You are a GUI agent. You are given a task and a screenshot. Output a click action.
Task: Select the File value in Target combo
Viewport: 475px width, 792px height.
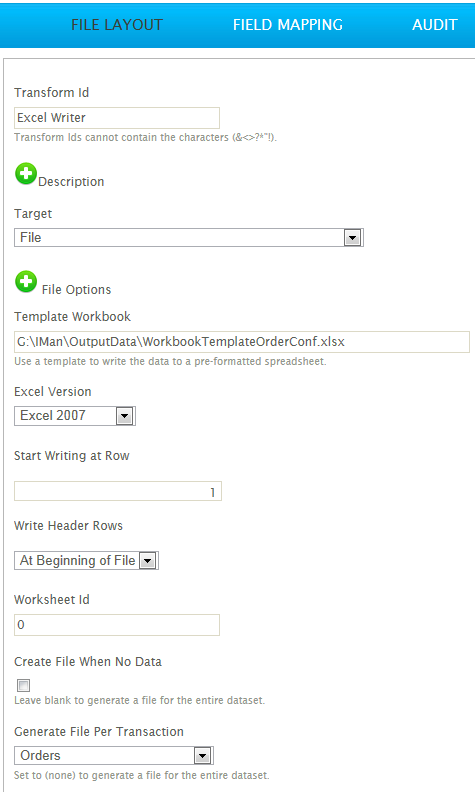click(x=31, y=237)
